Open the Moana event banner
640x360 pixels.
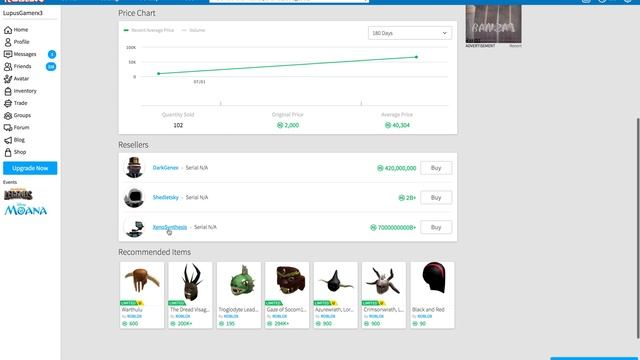click(26, 209)
